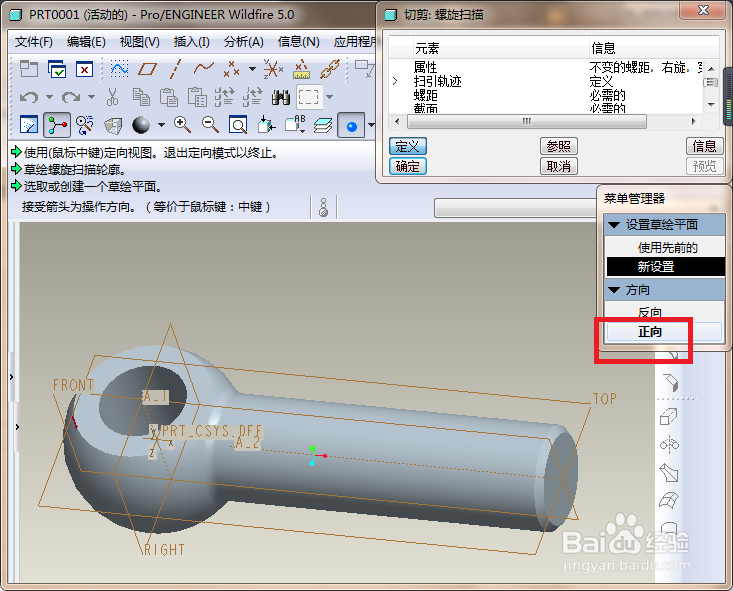Click the Repaint screen icon
Screen dimensions: 733x591
pyautogui.click(x=29, y=125)
